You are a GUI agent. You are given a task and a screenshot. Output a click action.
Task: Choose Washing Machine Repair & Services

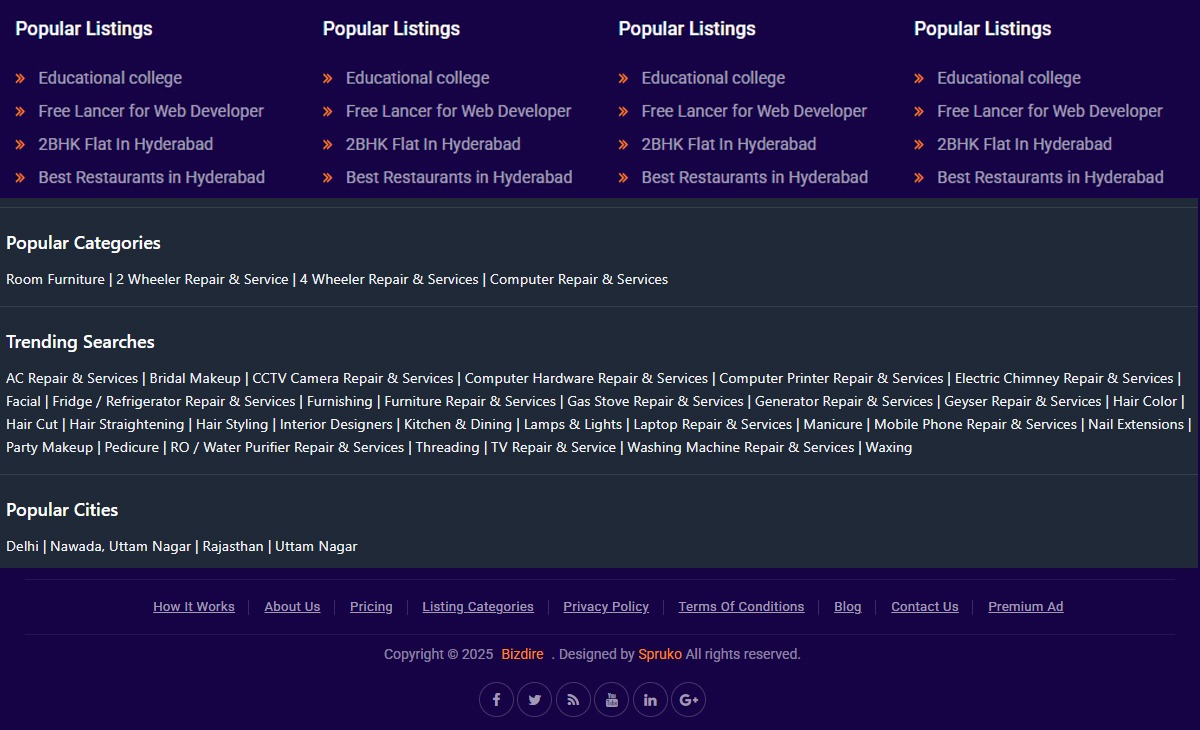click(740, 448)
